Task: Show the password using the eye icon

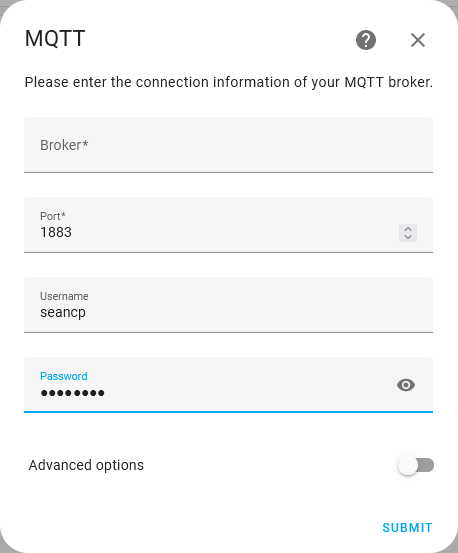Action: point(406,385)
